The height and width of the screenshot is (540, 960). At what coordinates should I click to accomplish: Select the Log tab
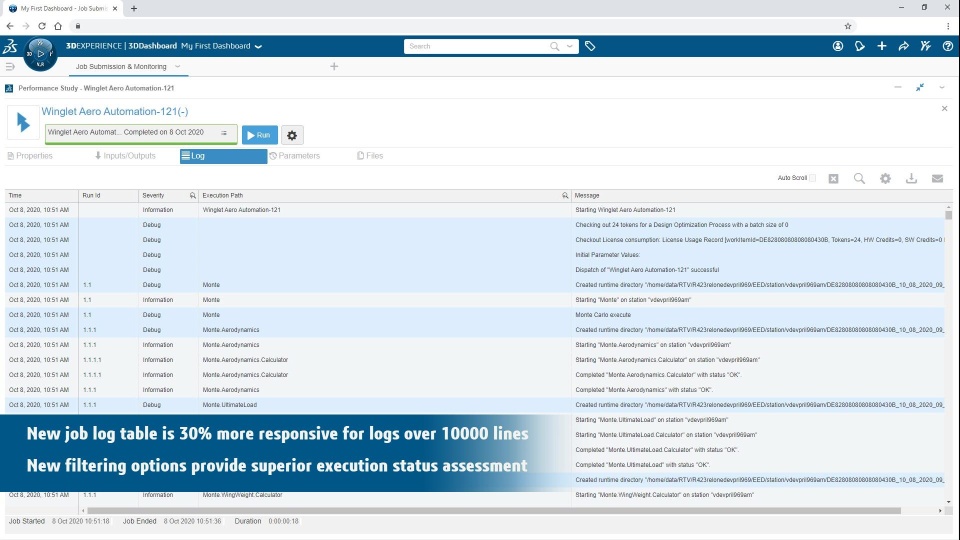(223, 156)
